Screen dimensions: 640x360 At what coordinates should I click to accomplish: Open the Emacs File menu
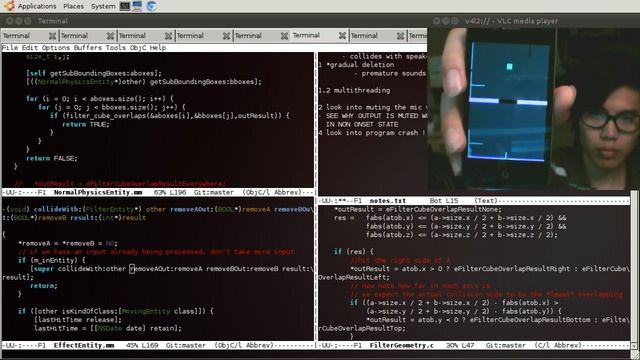click(10, 48)
